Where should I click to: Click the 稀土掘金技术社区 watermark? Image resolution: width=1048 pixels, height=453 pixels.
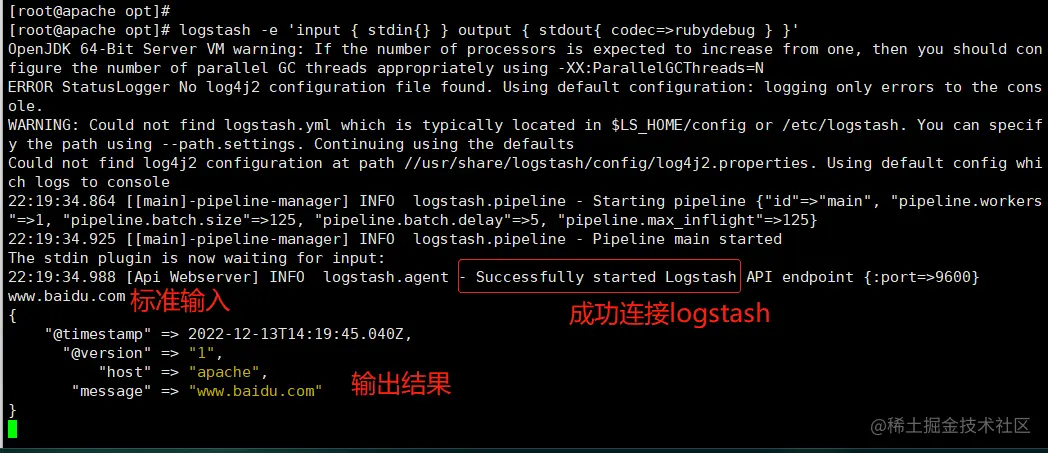(951, 425)
